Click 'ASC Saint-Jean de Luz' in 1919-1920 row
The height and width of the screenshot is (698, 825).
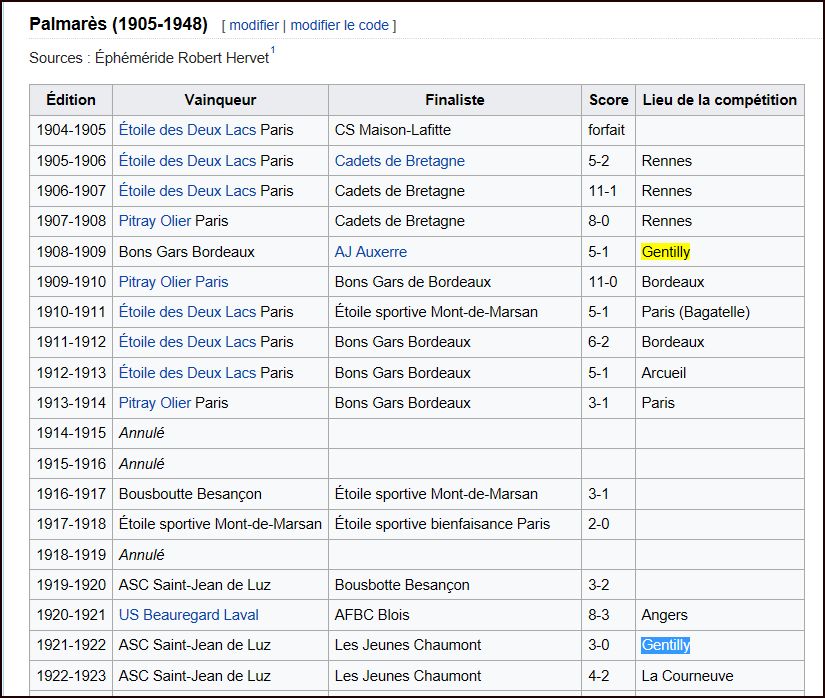pos(195,585)
